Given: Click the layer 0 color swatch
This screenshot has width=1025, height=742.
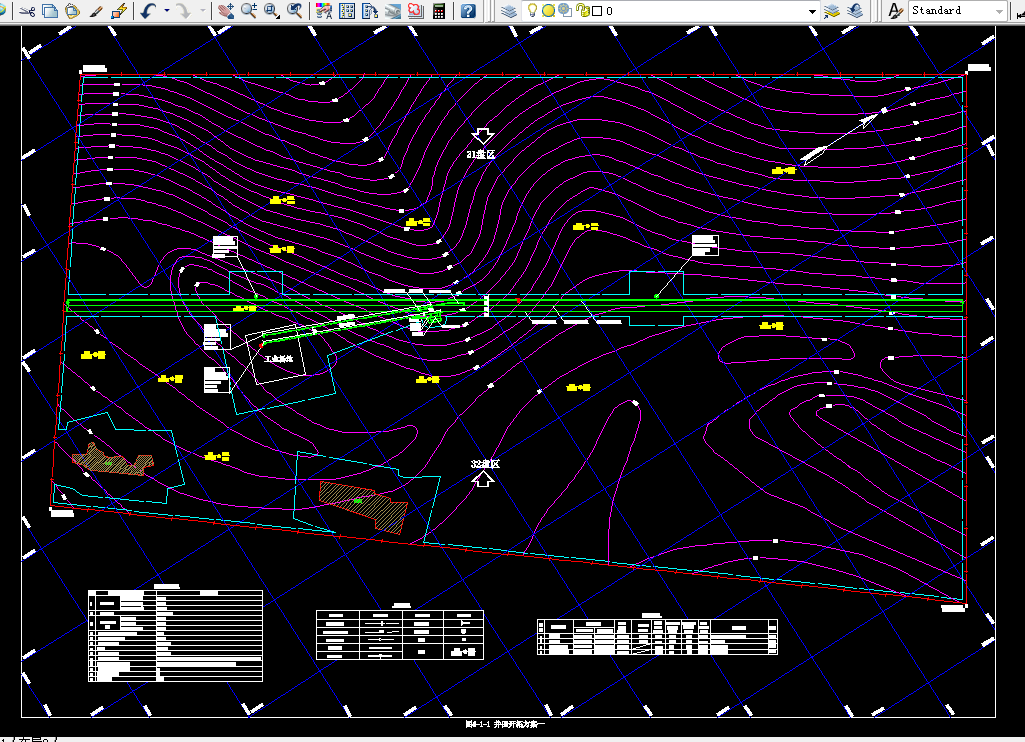Looking at the screenshot, I should [596, 11].
